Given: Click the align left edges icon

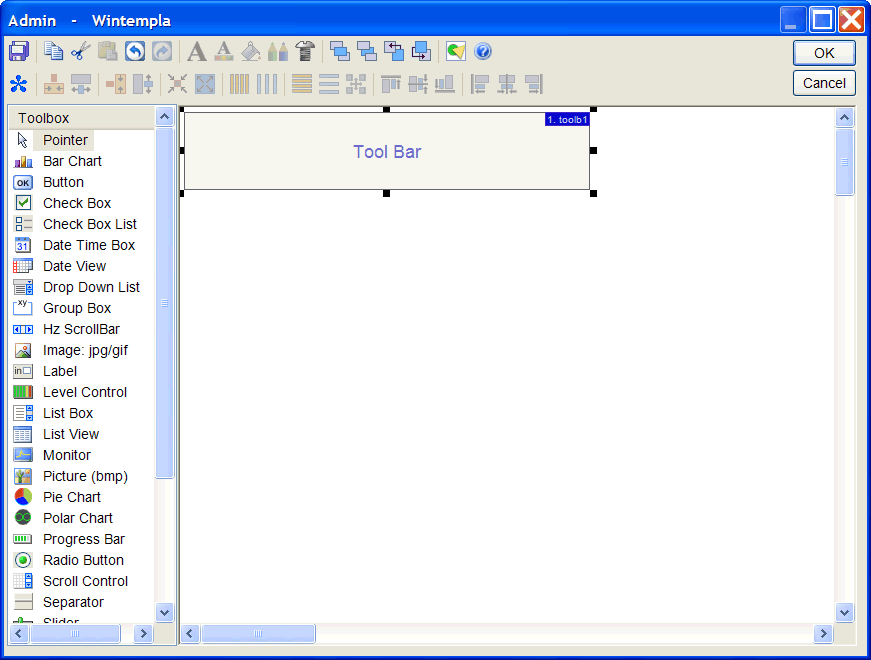Looking at the screenshot, I should (479, 84).
